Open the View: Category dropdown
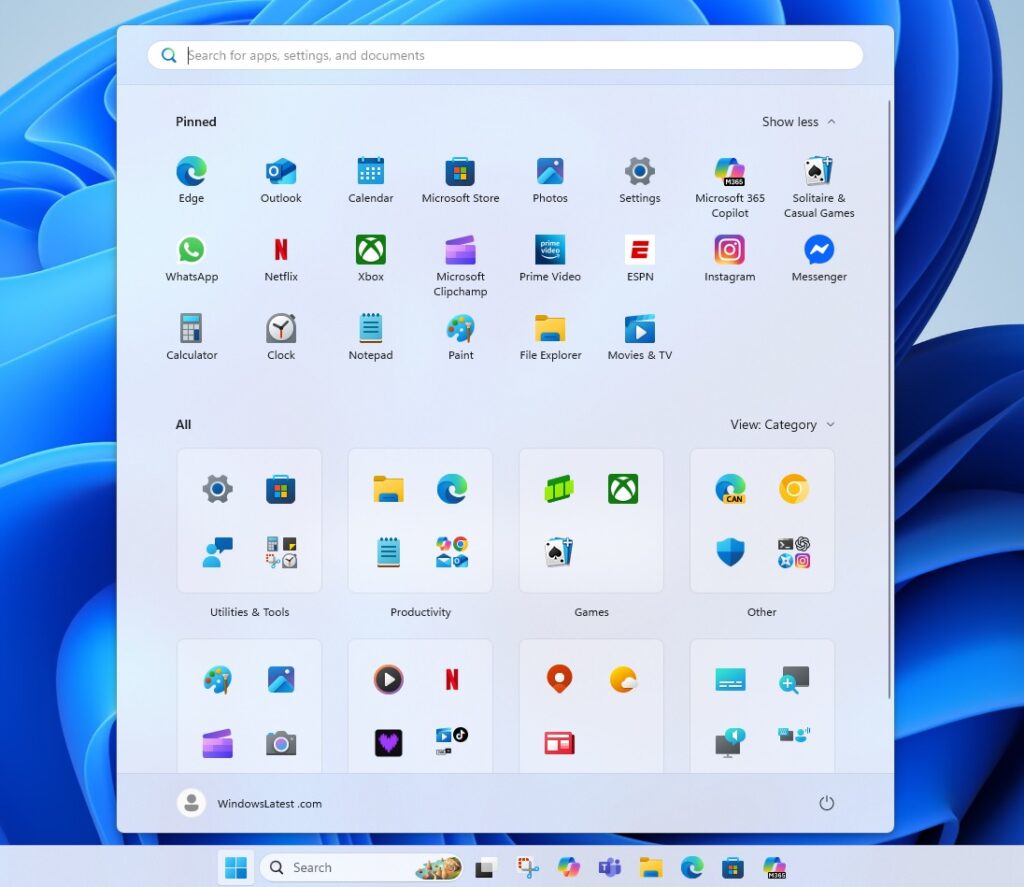Image resolution: width=1024 pixels, height=887 pixels. click(782, 424)
